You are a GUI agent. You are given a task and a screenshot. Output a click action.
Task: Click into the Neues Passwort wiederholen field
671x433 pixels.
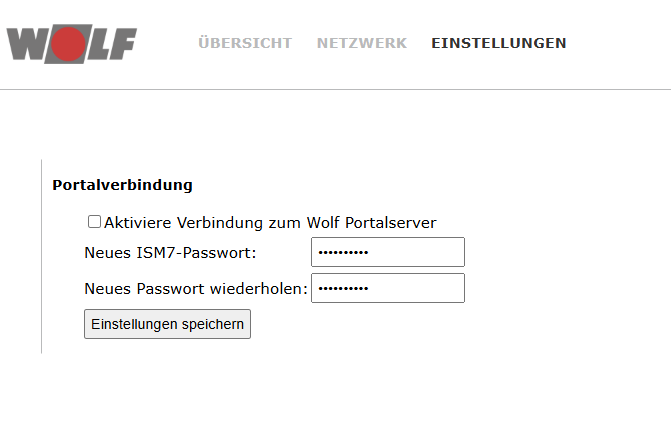pyautogui.click(x=388, y=289)
